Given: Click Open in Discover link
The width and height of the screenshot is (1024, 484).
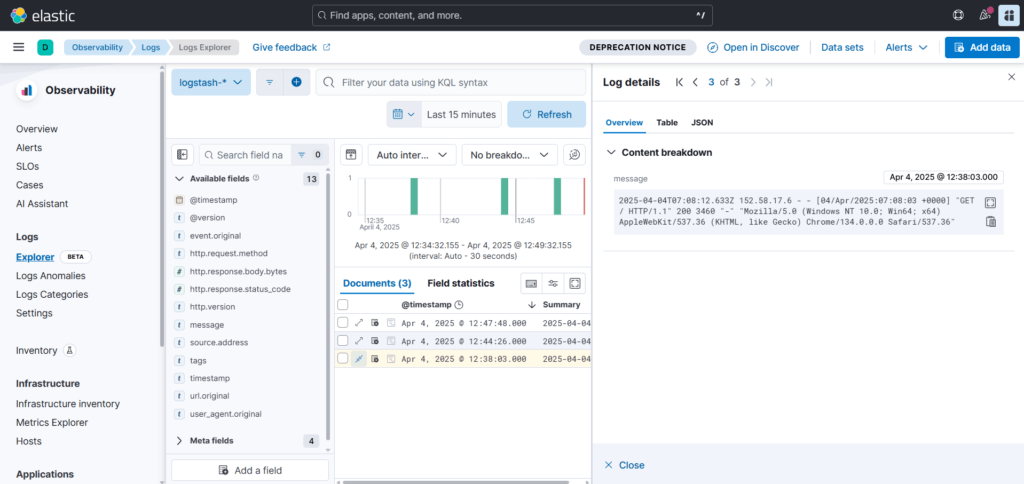Looking at the screenshot, I should pos(753,47).
